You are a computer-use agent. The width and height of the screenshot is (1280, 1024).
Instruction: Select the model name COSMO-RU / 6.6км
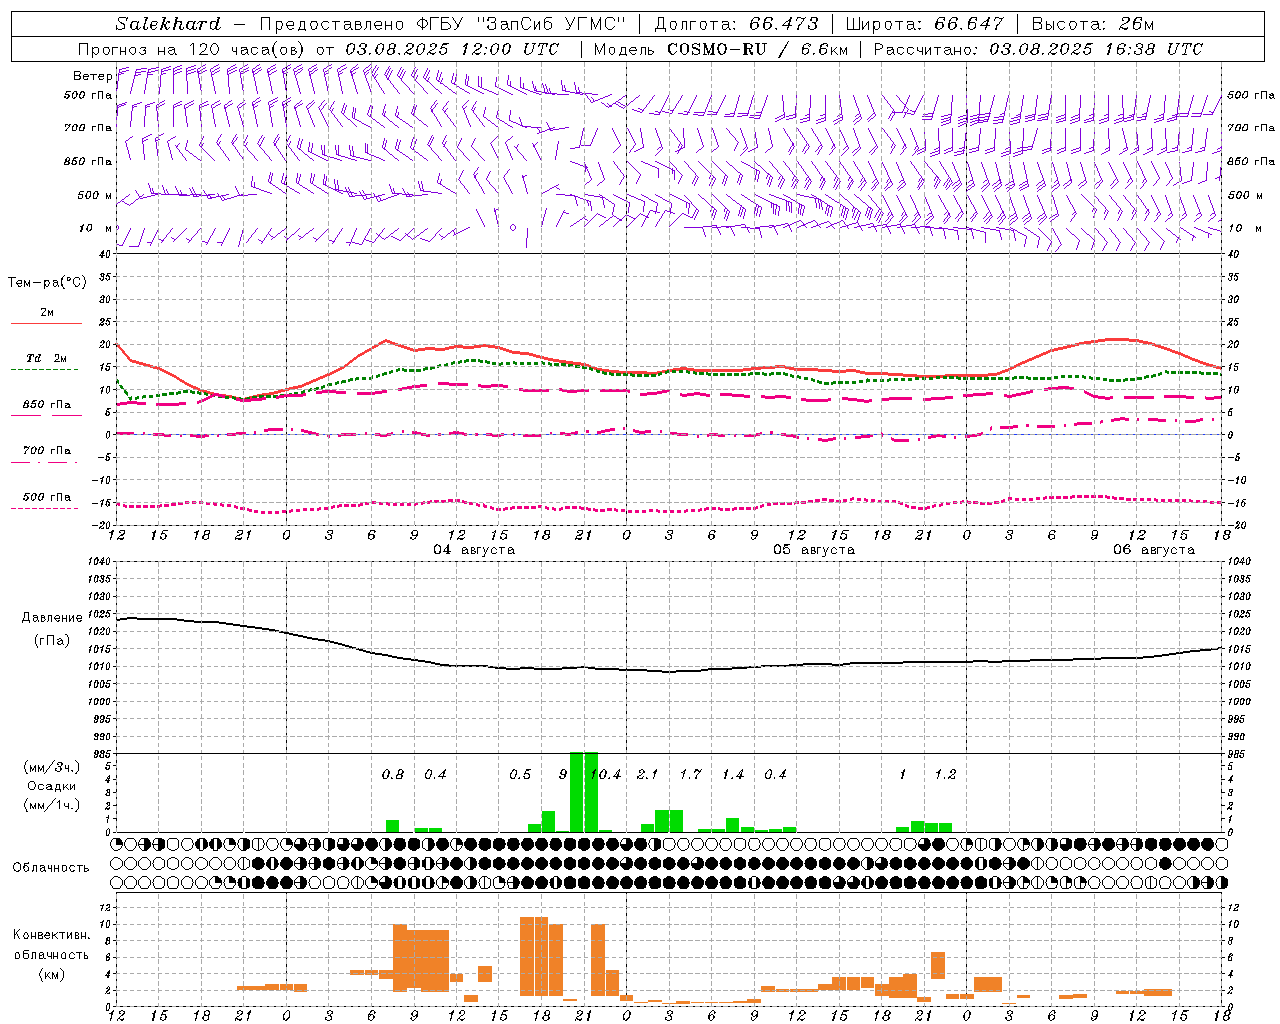tap(757, 49)
